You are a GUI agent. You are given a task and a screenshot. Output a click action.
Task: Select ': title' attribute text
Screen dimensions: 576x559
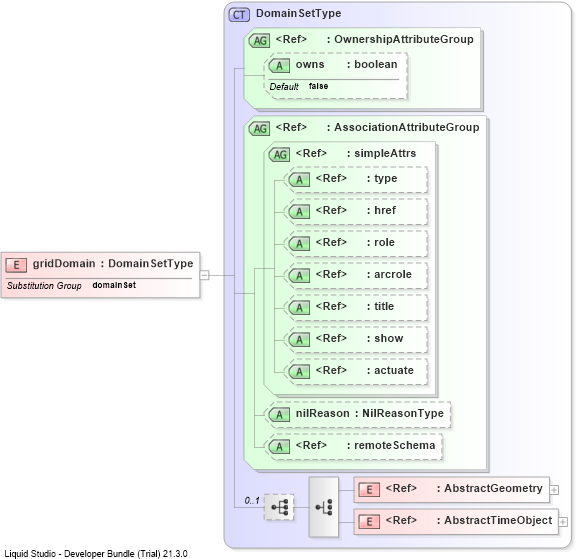(x=380, y=306)
